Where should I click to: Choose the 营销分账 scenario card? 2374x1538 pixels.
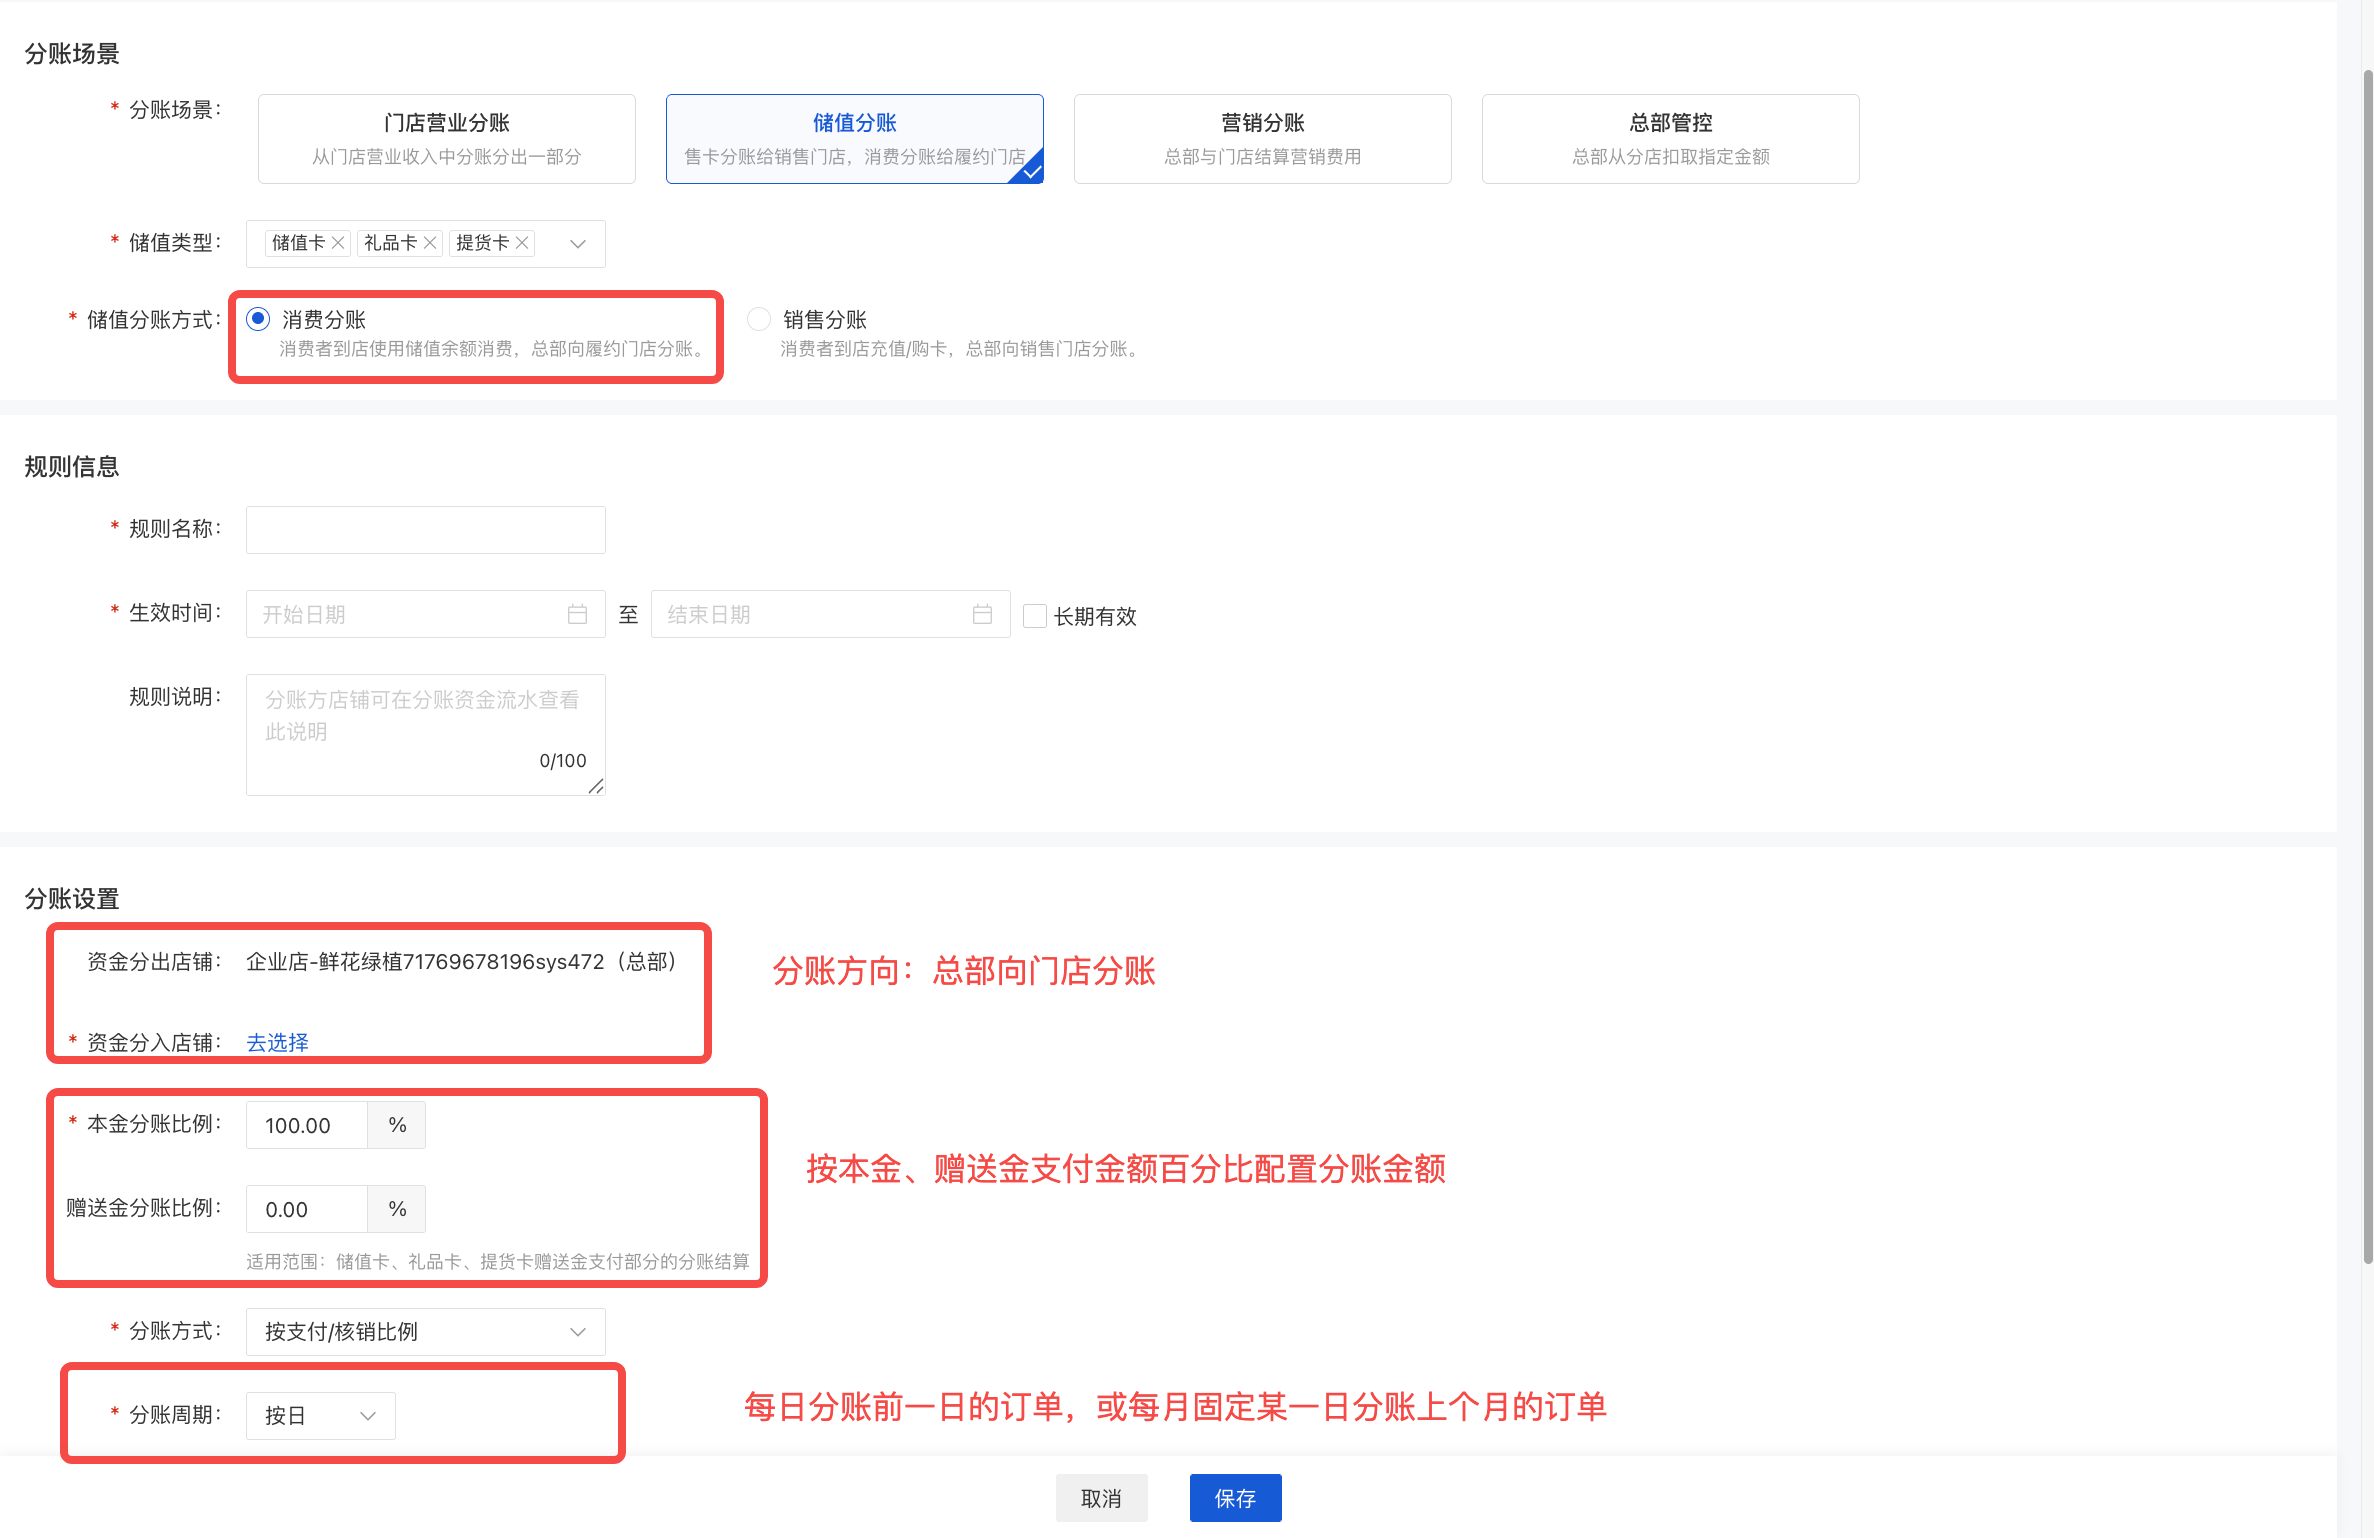(x=1262, y=139)
